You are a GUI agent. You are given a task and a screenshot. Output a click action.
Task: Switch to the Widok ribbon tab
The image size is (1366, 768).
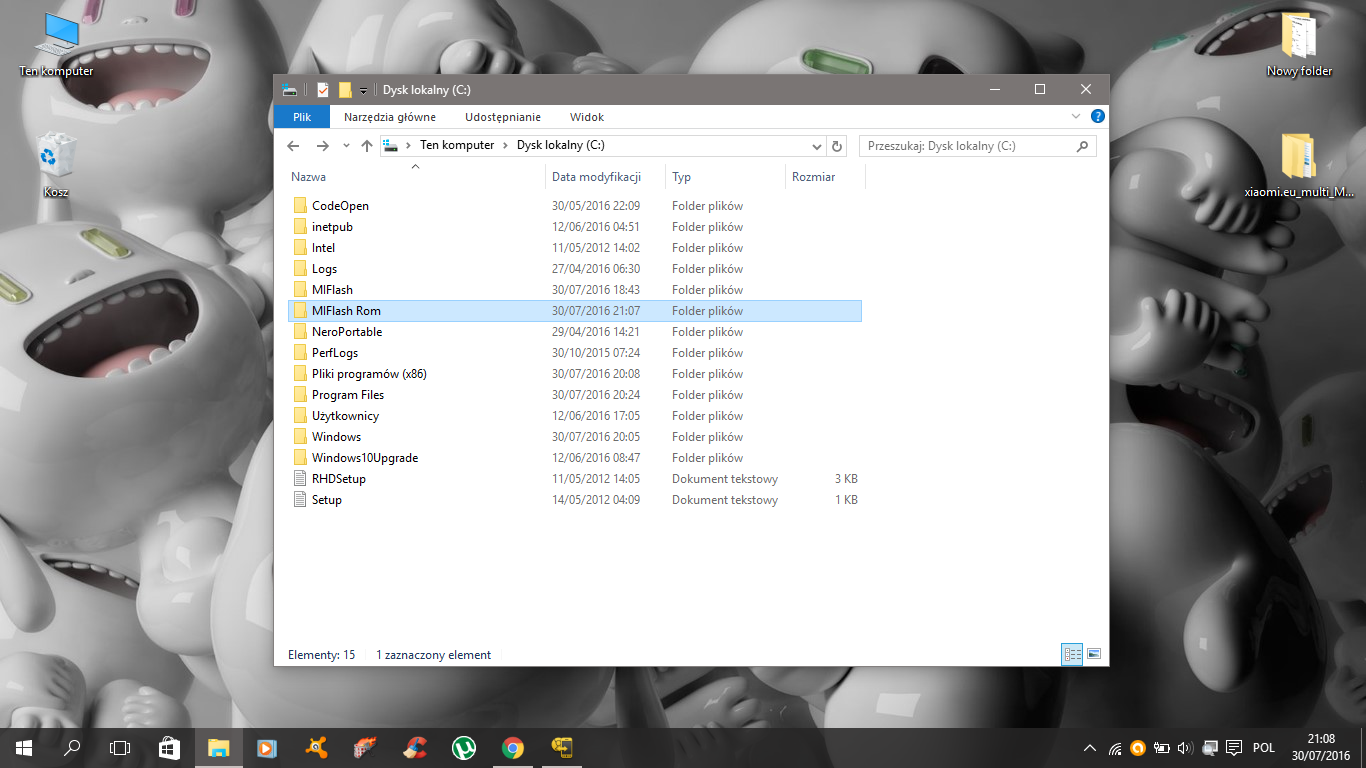[586, 117]
